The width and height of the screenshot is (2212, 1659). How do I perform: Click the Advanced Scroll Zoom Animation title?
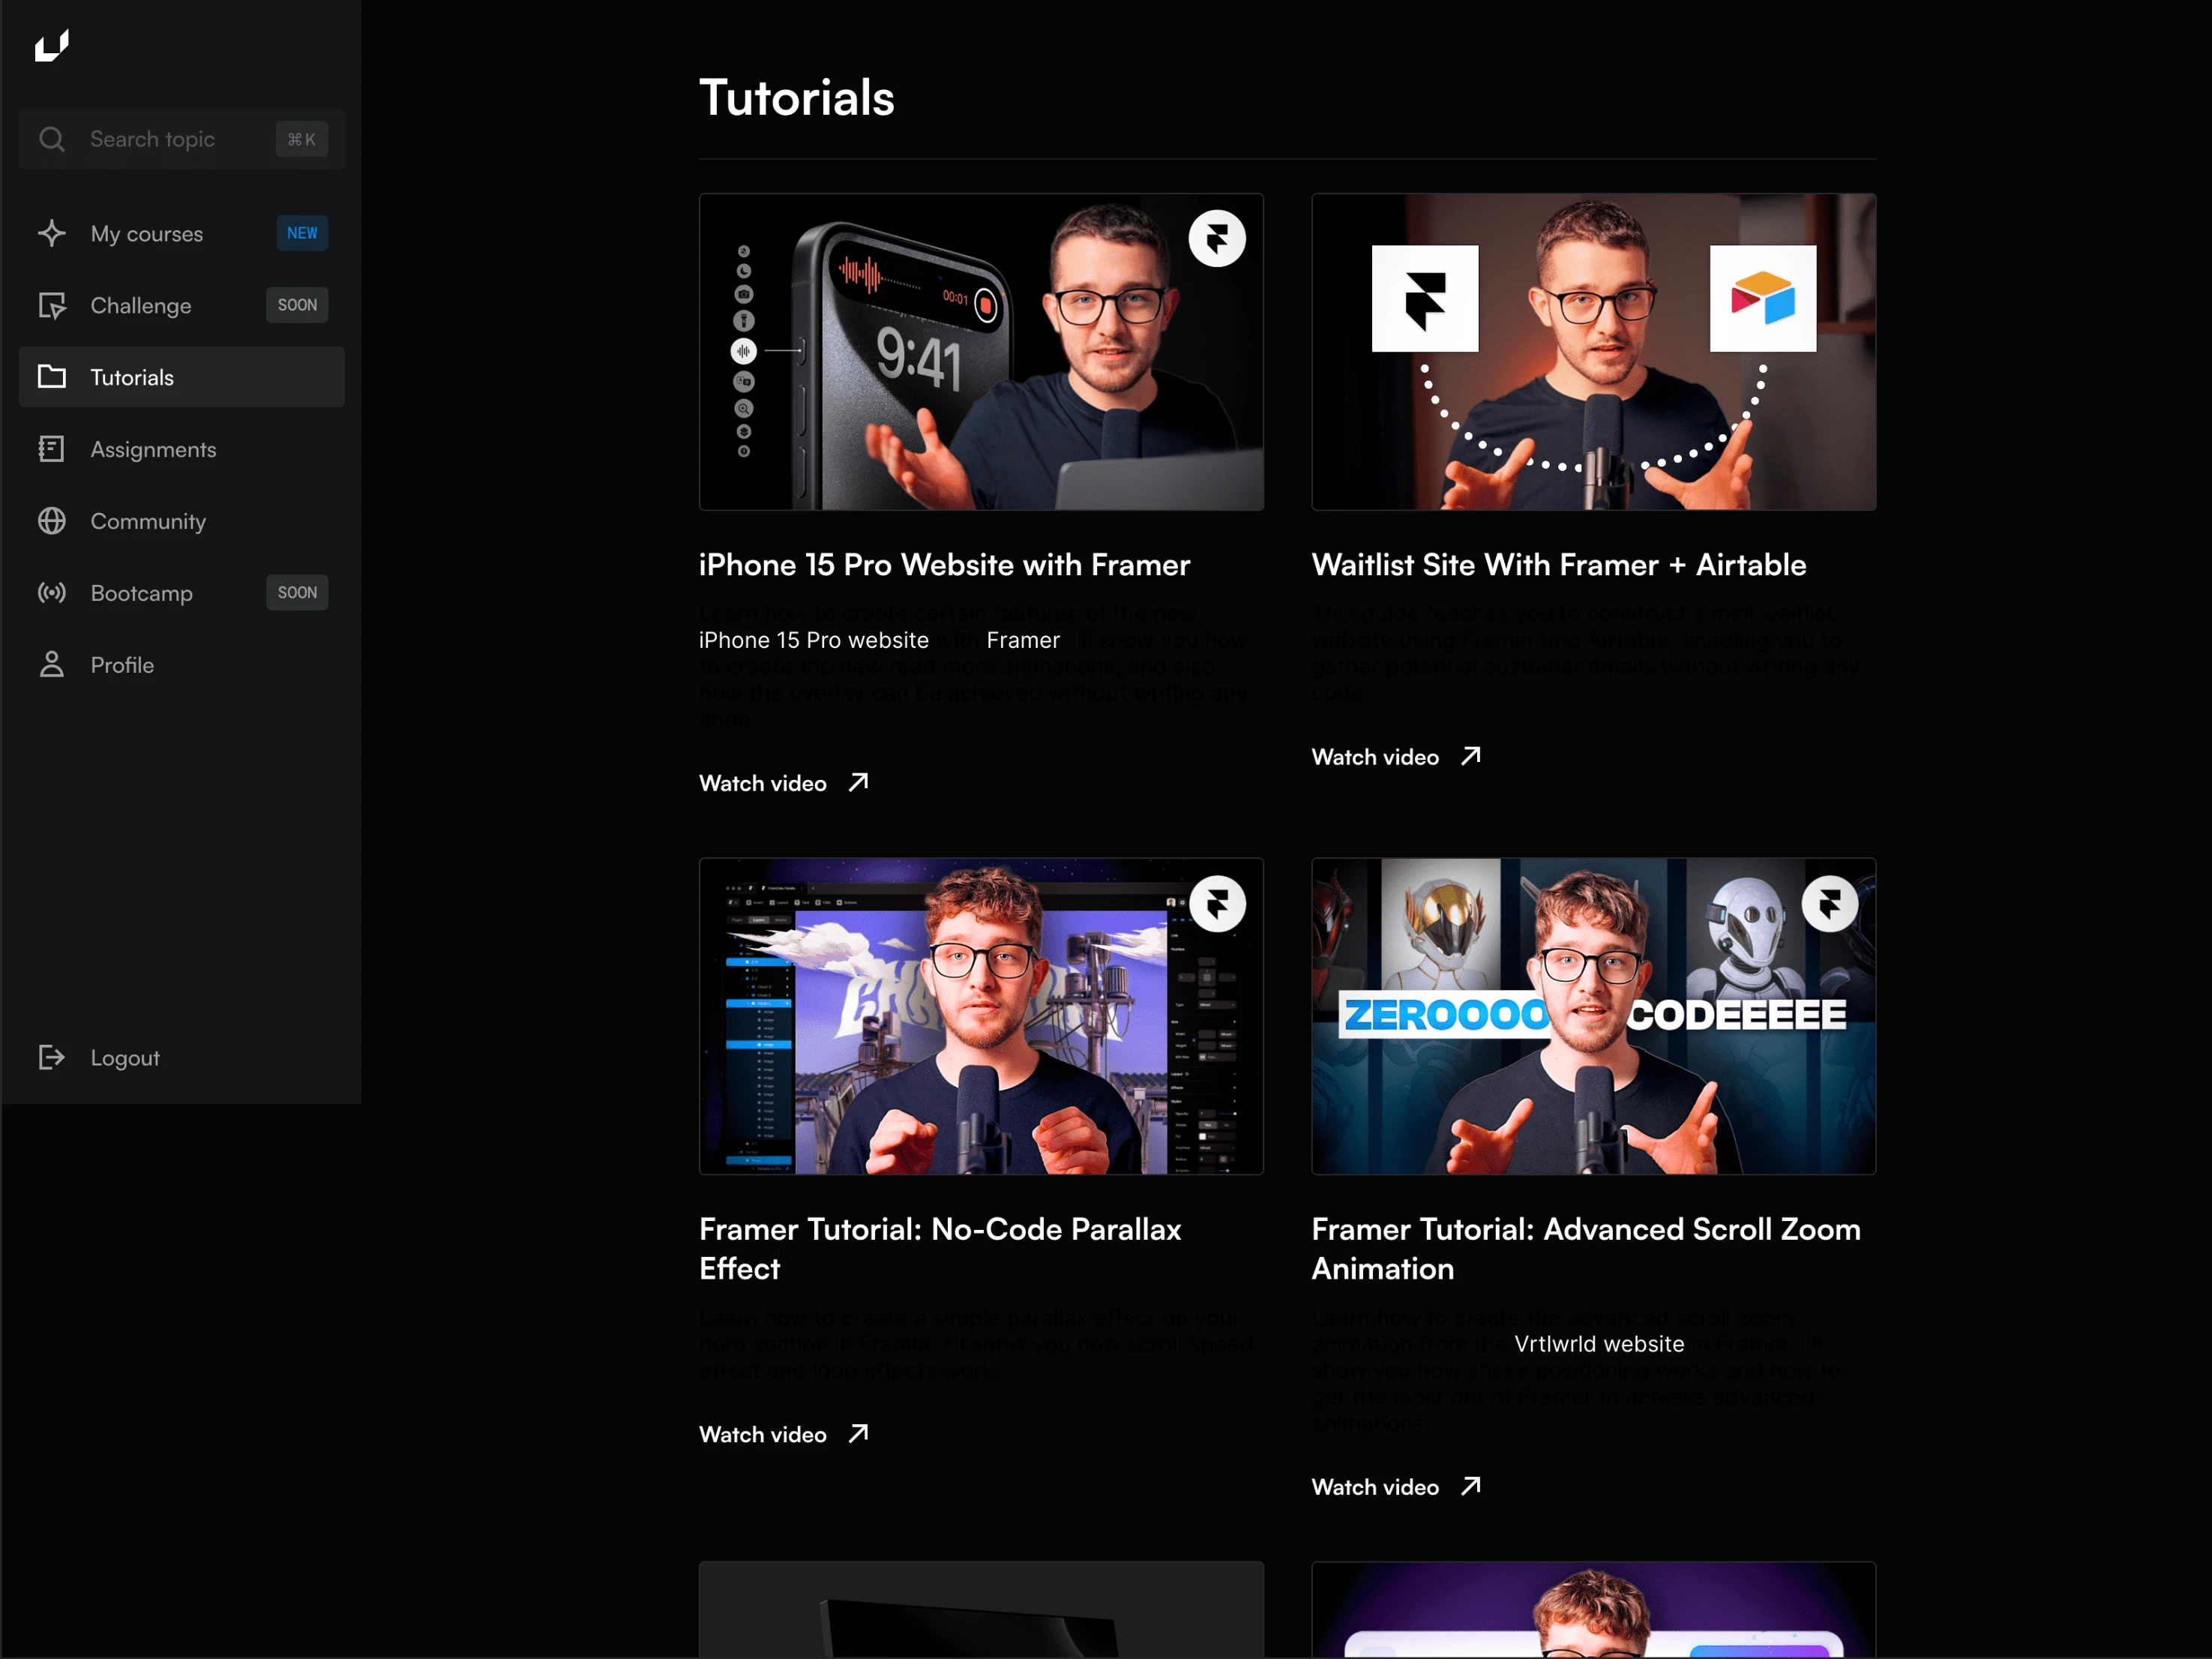(x=1586, y=1249)
